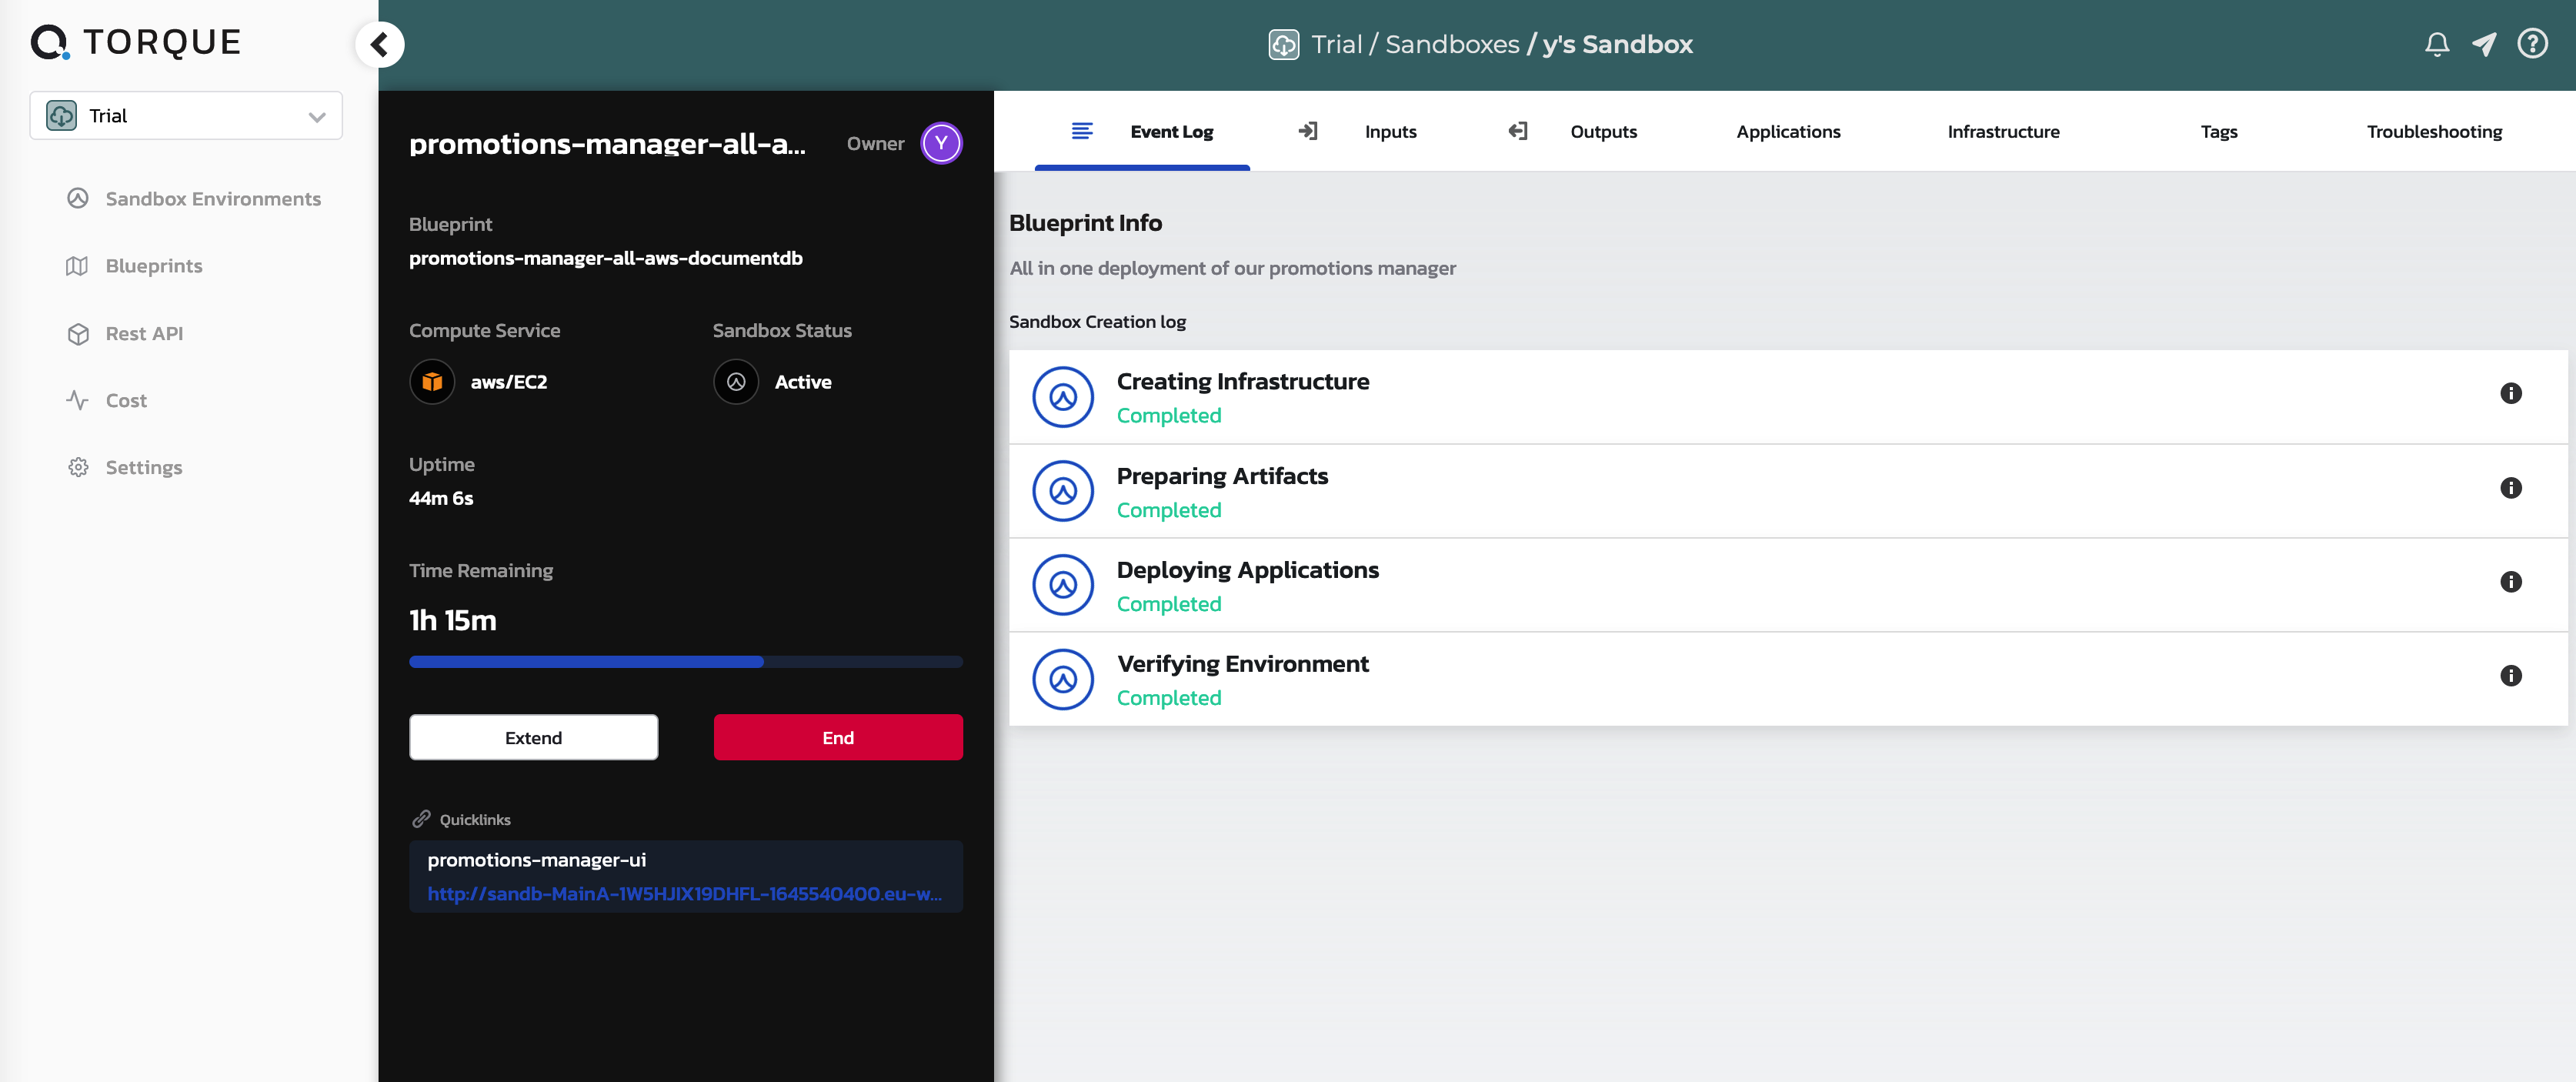Open the notifications bell
This screenshot has height=1082, width=2576.
point(2437,44)
